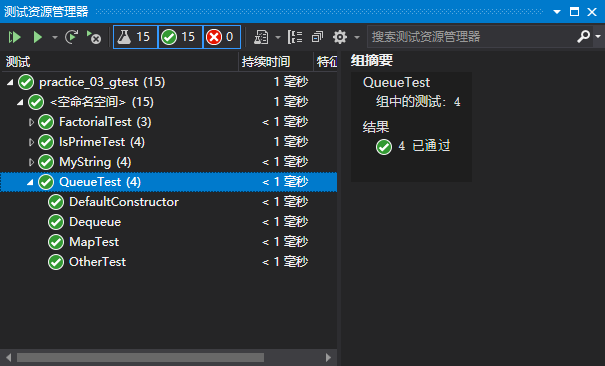Click the 4 已通过 result text
The image size is (605, 366).
click(424, 146)
